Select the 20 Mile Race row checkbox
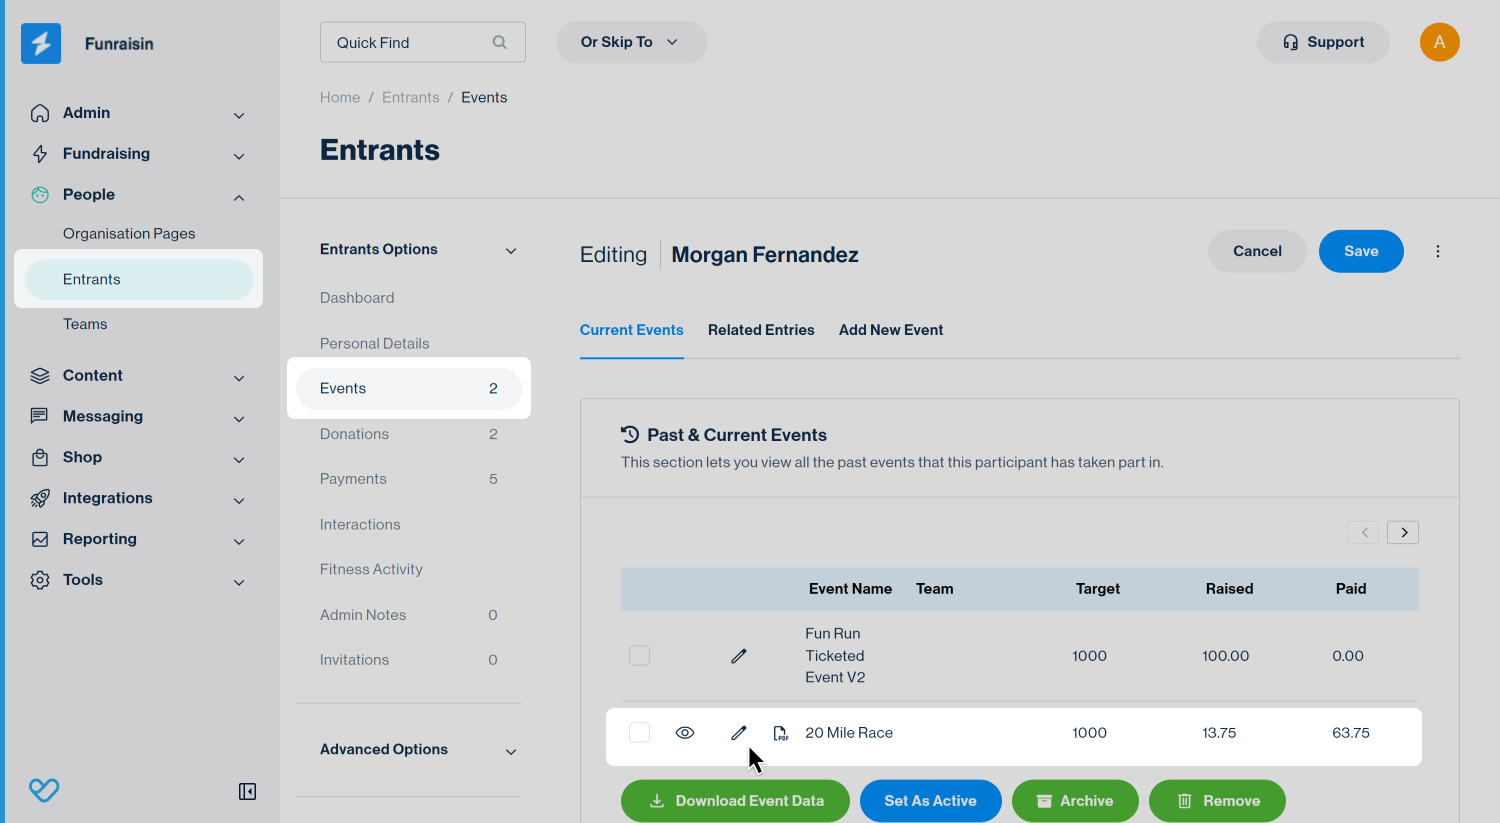 point(639,733)
